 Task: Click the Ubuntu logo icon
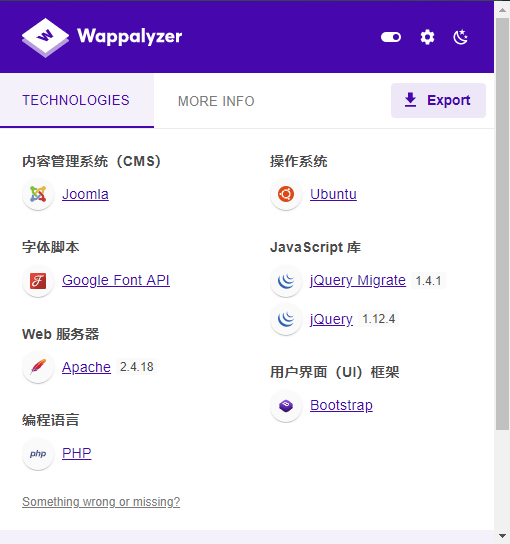(286, 194)
